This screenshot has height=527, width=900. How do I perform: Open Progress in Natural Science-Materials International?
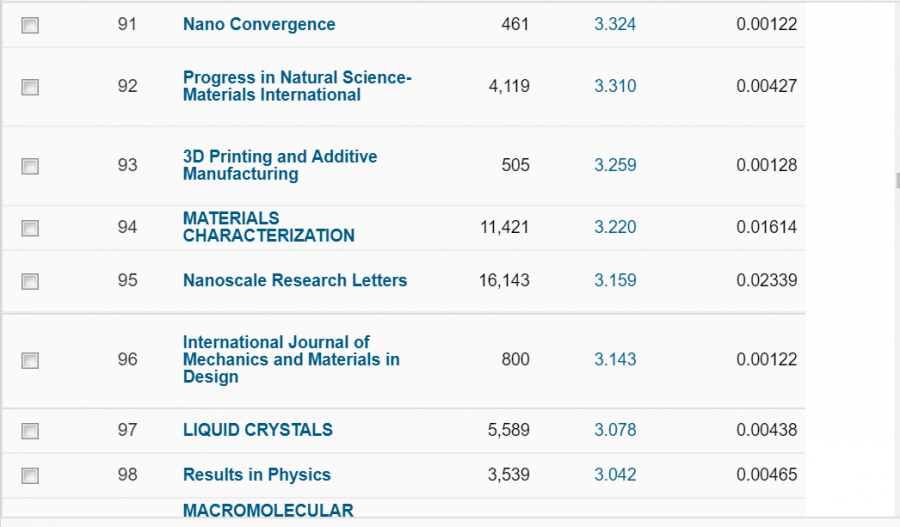[297, 86]
